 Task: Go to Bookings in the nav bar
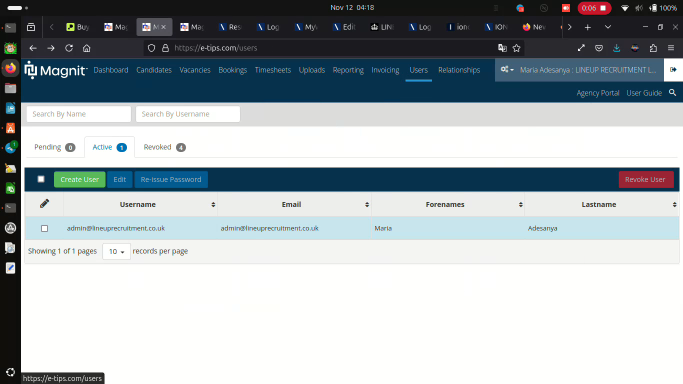233,70
